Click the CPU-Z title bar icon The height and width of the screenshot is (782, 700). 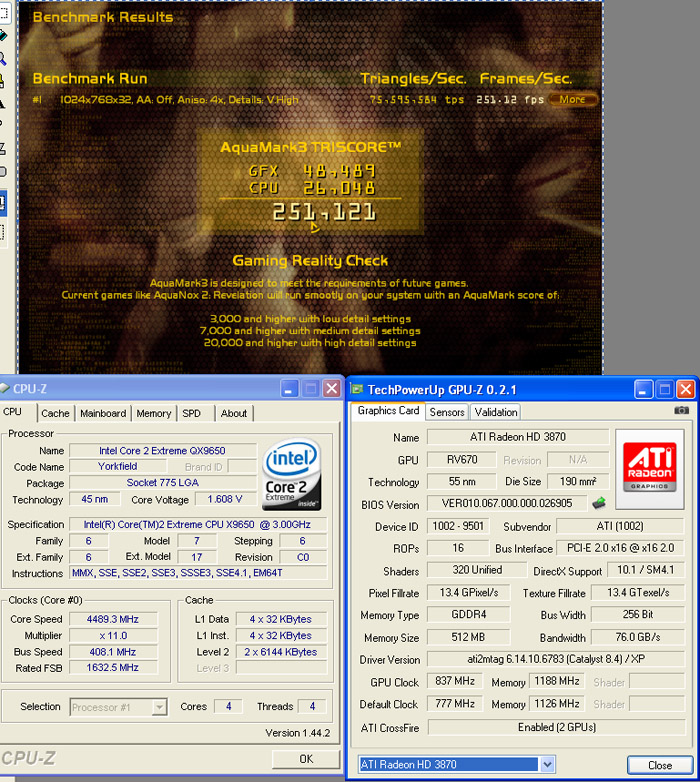pos(4,388)
